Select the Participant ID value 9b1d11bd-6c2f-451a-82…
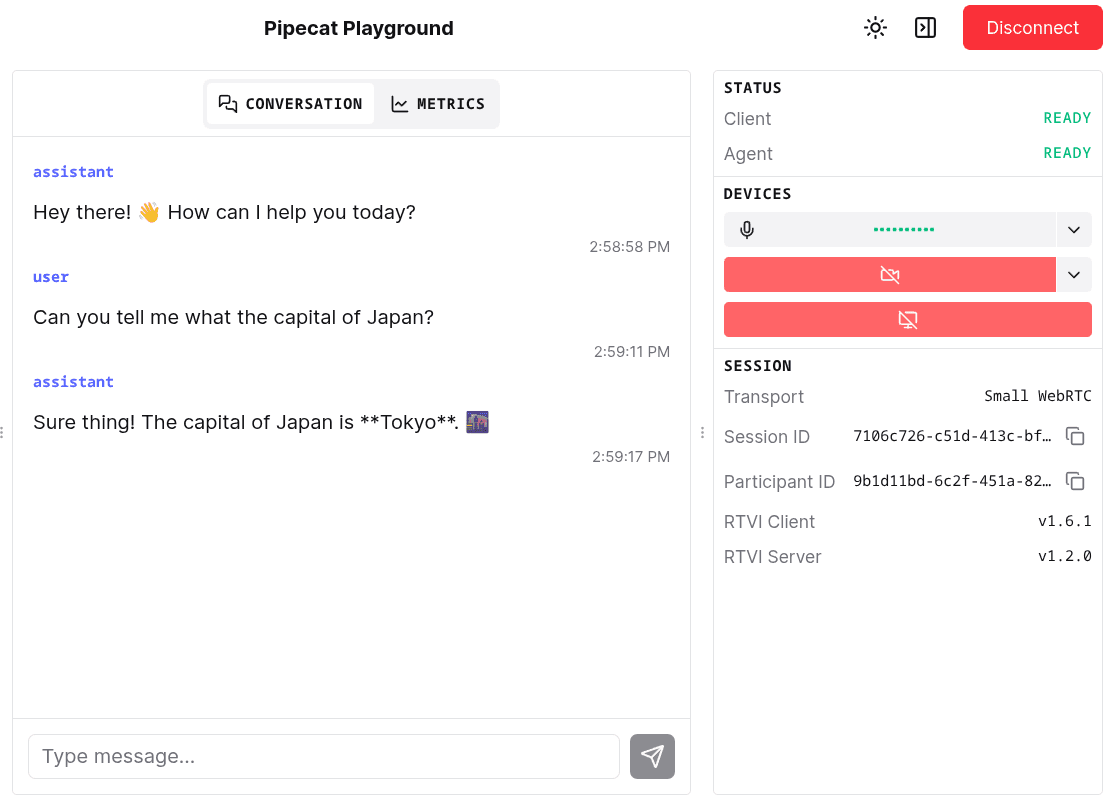 click(x=952, y=481)
